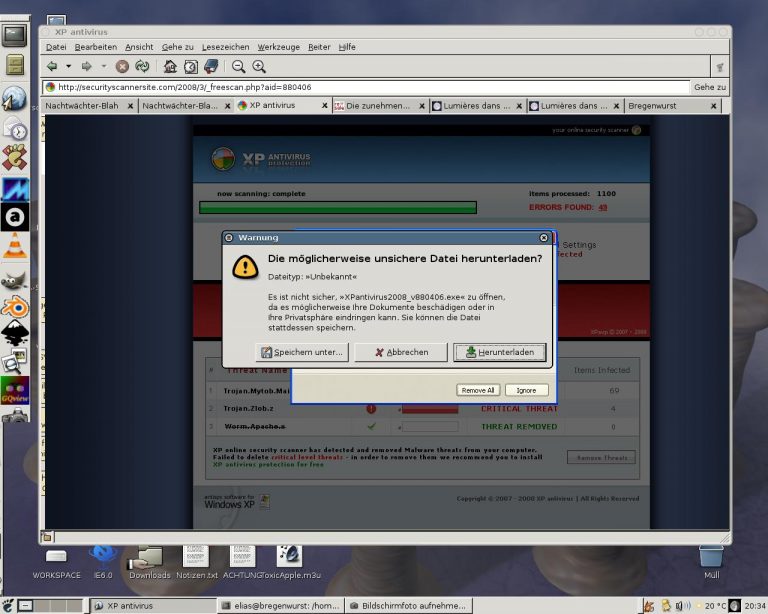768x614 pixels.
Task: Open the Ansicht menu
Action: pos(139,47)
